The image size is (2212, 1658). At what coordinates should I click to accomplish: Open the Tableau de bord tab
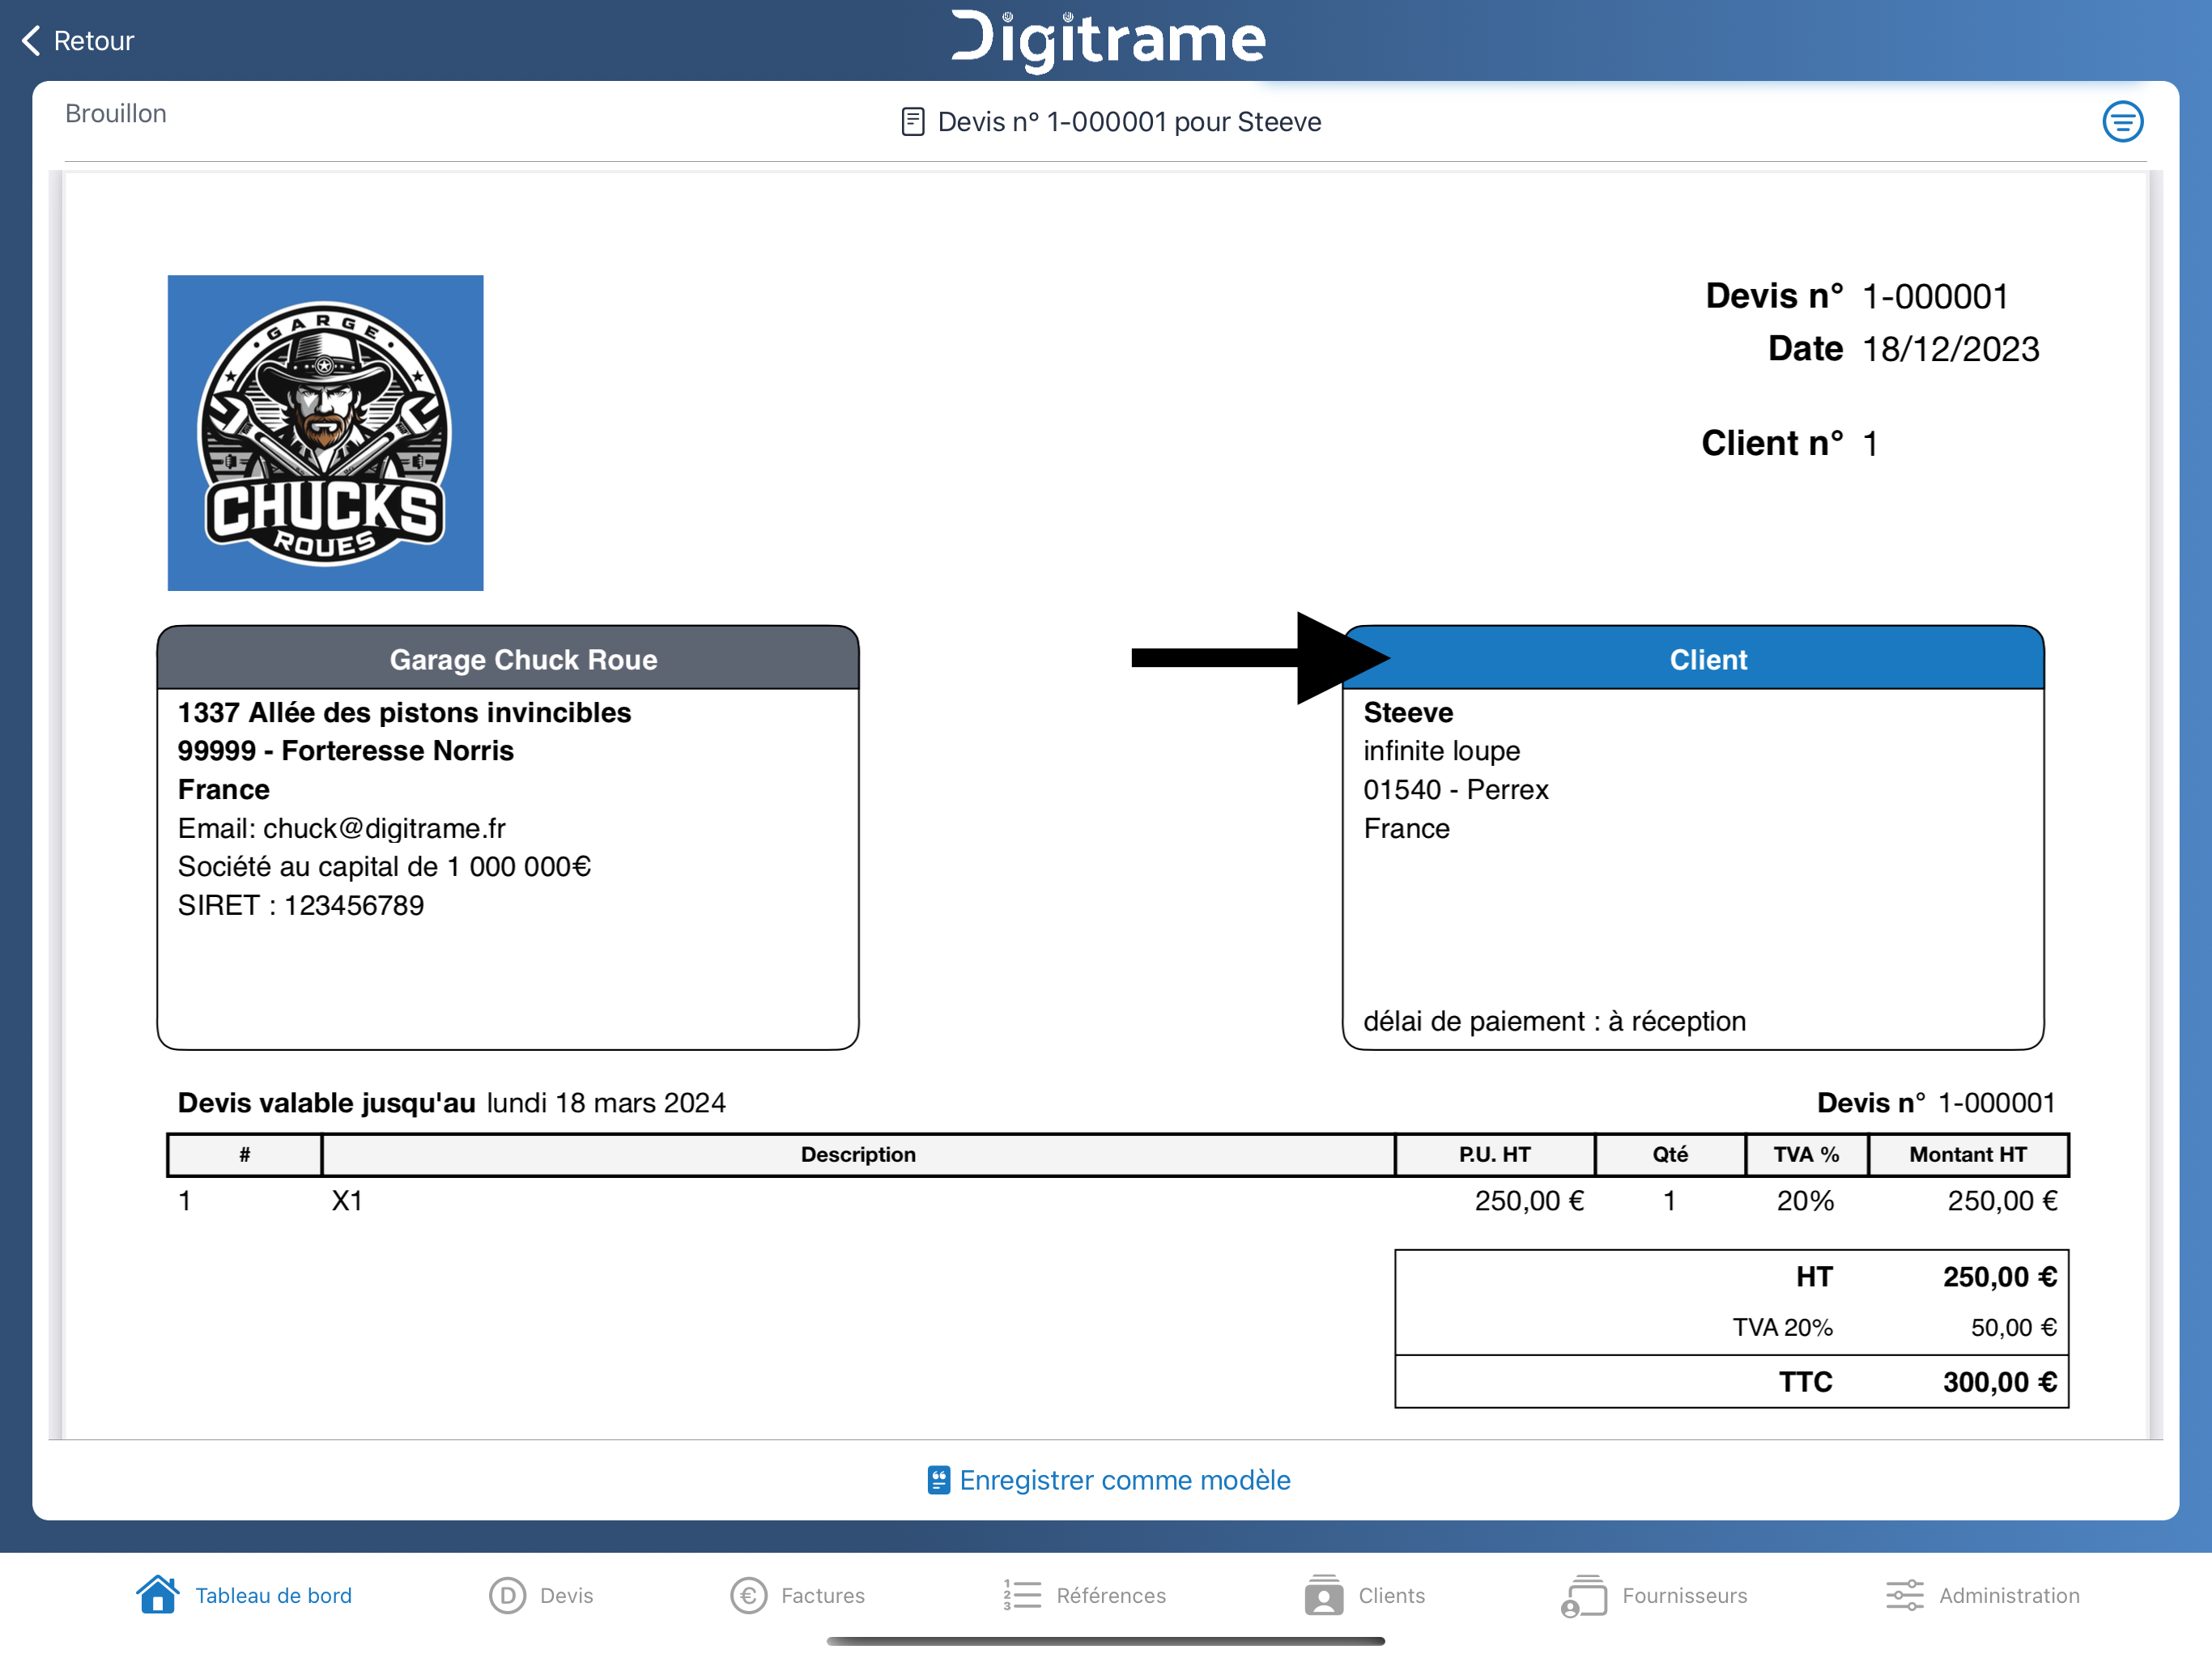pyautogui.click(x=244, y=1595)
